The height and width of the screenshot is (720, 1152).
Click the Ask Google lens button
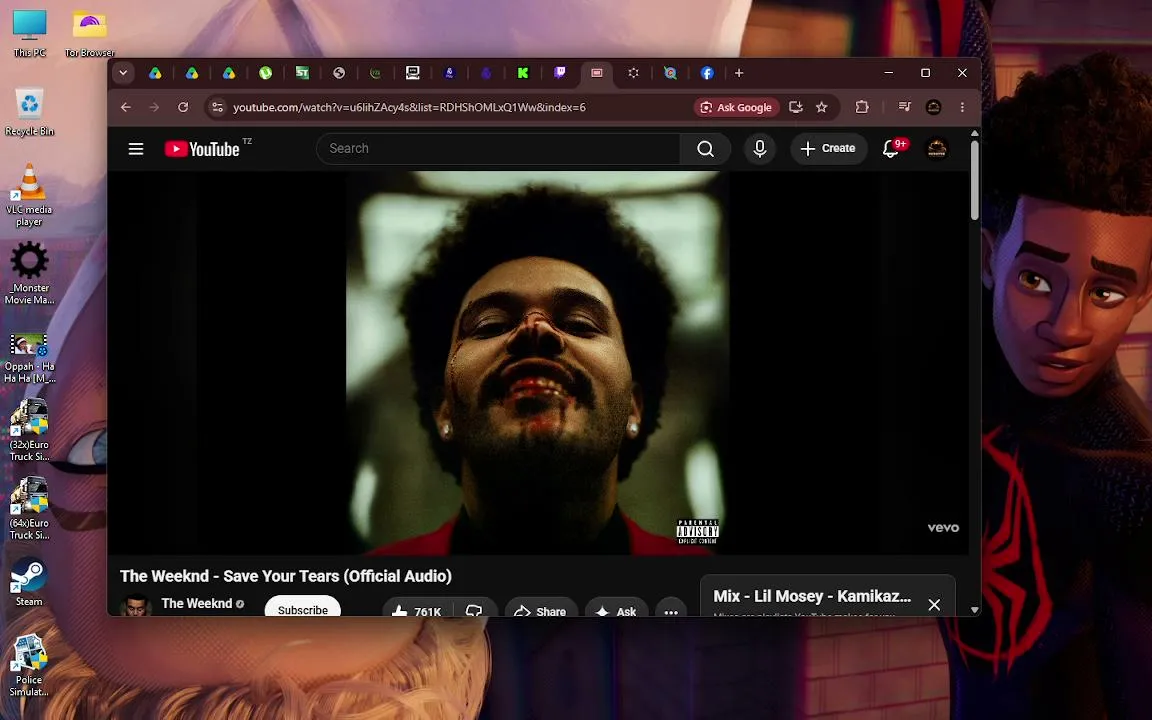tap(737, 107)
